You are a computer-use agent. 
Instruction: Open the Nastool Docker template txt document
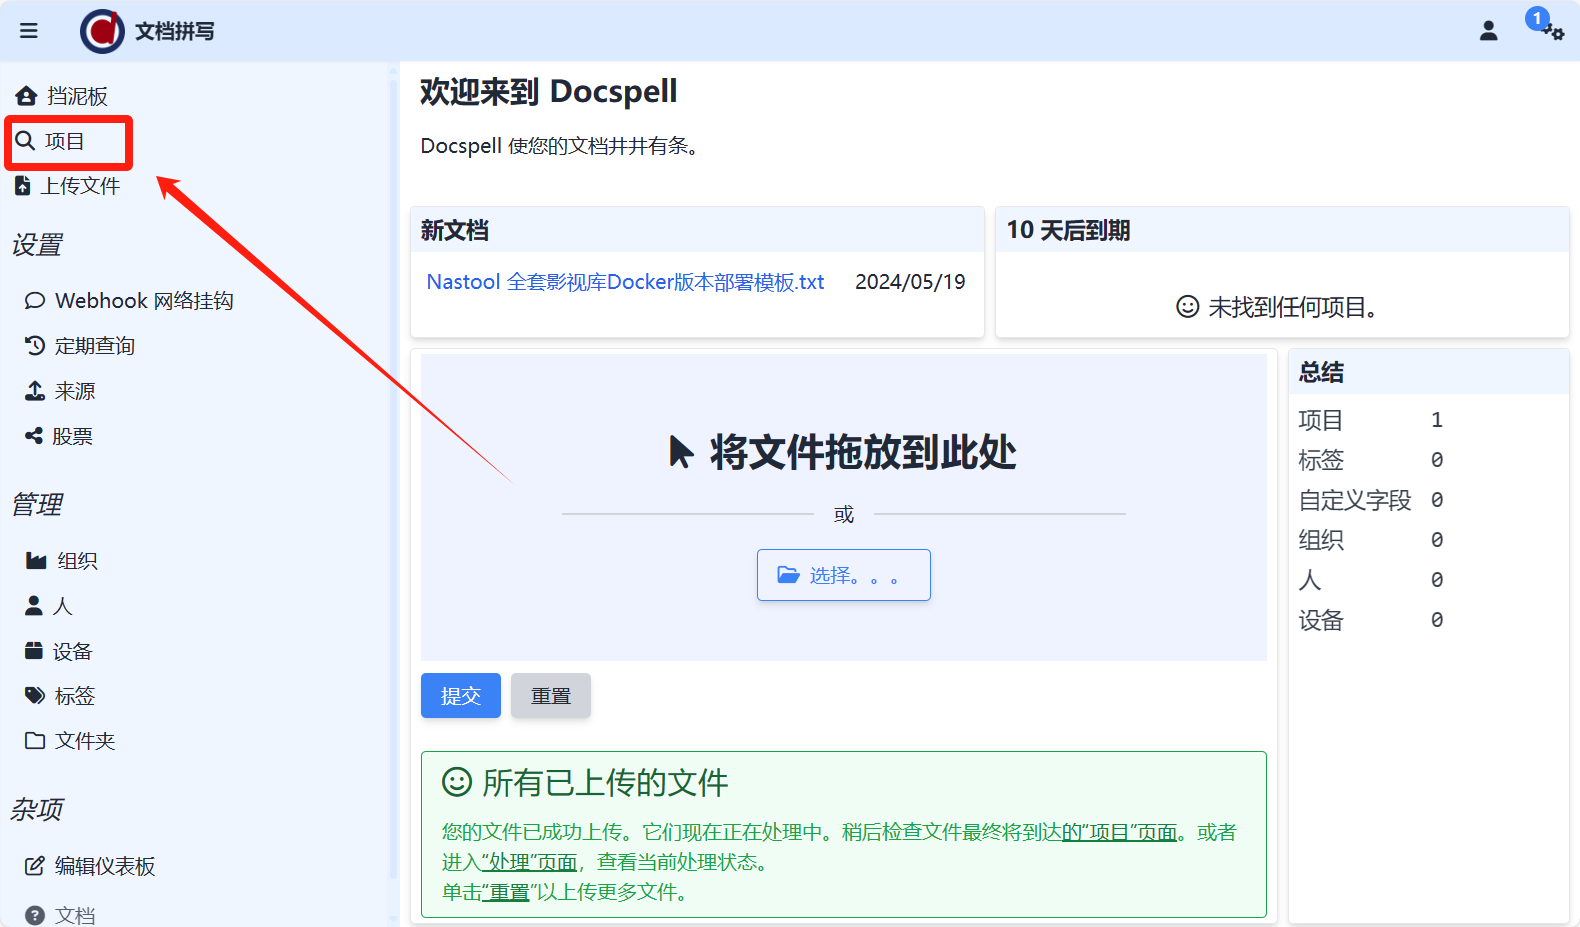[625, 282]
